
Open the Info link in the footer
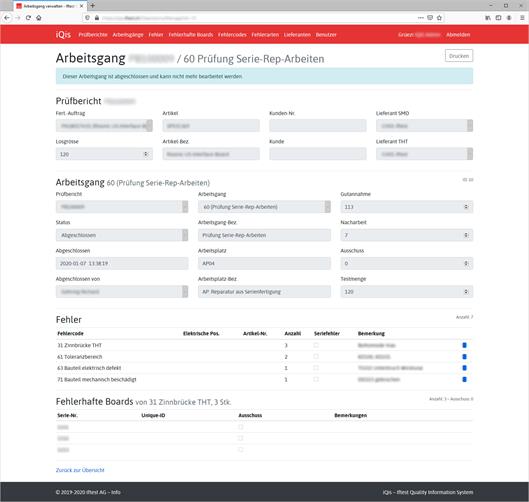pyautogui.click(x=116, y=492)
